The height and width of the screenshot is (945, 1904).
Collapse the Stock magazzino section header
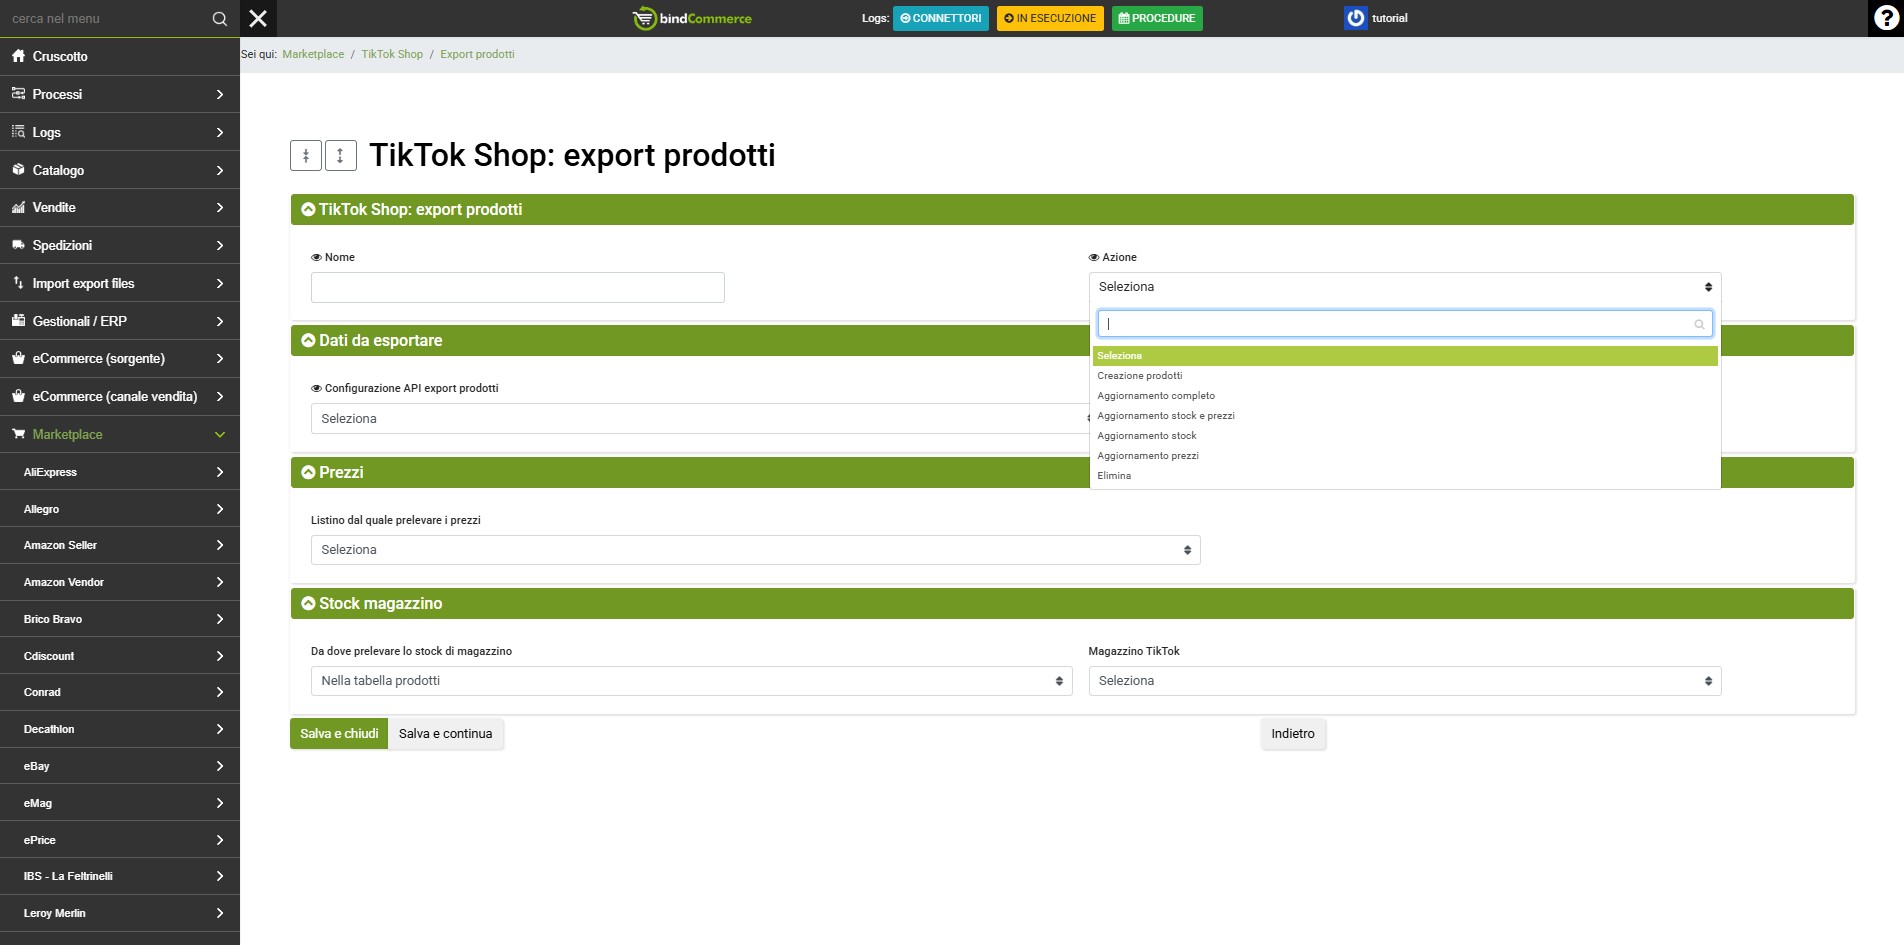pyautogui.click(x=309, y=603)
